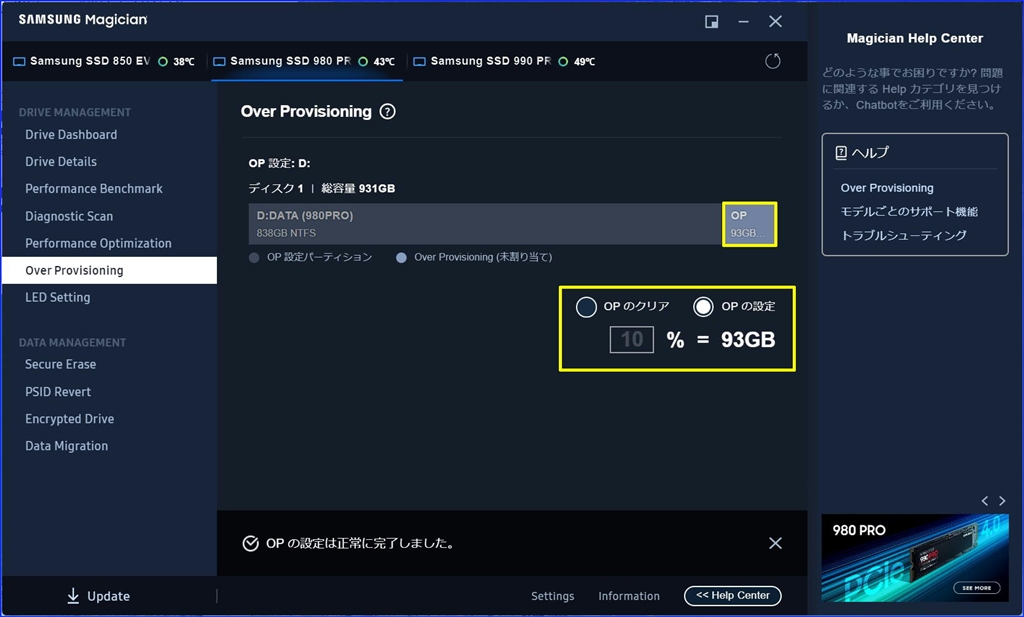Select the OP 93GB unallocated segment
Screen dimensions: 1024x617
click(x=749, y=224)
